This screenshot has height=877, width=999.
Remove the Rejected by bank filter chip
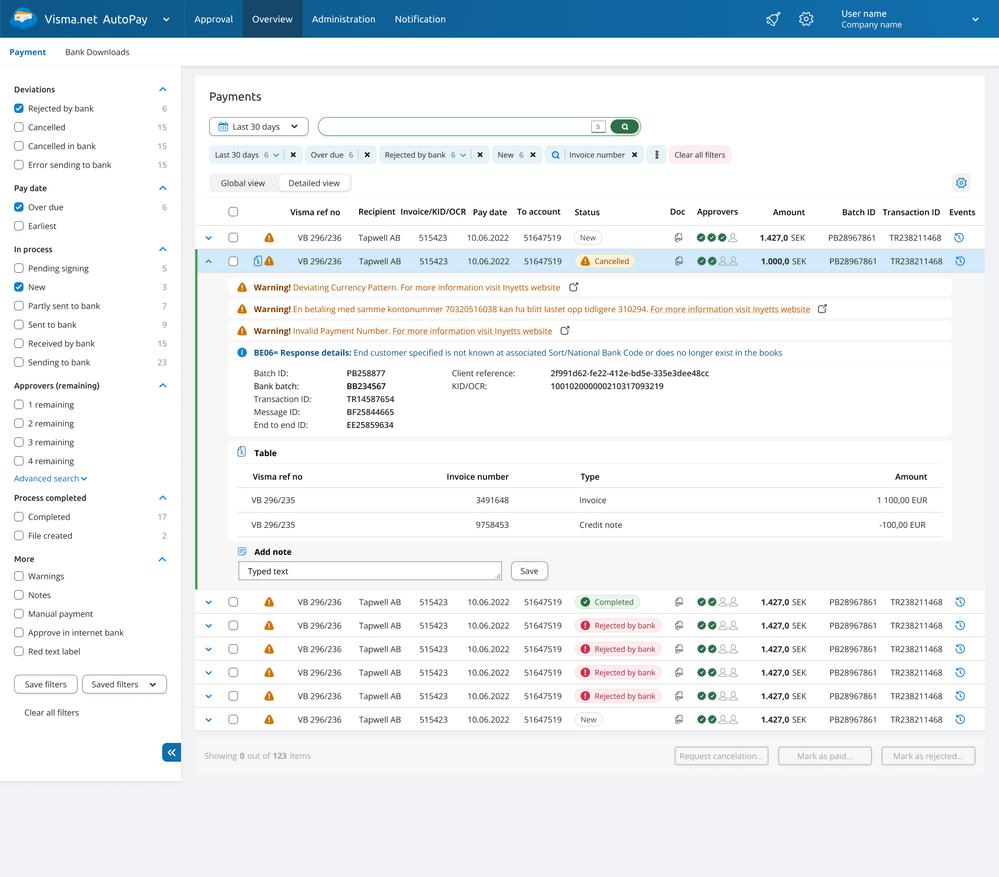point(480,155)
